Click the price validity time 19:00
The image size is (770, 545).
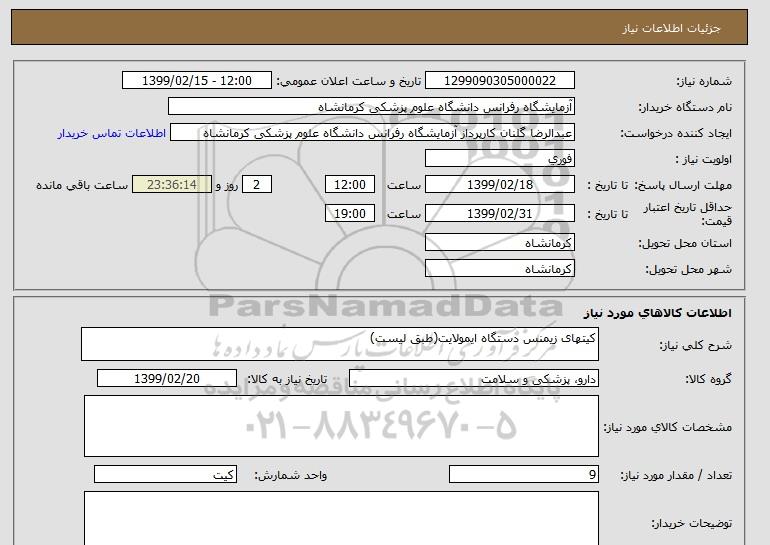click(350, 213)
